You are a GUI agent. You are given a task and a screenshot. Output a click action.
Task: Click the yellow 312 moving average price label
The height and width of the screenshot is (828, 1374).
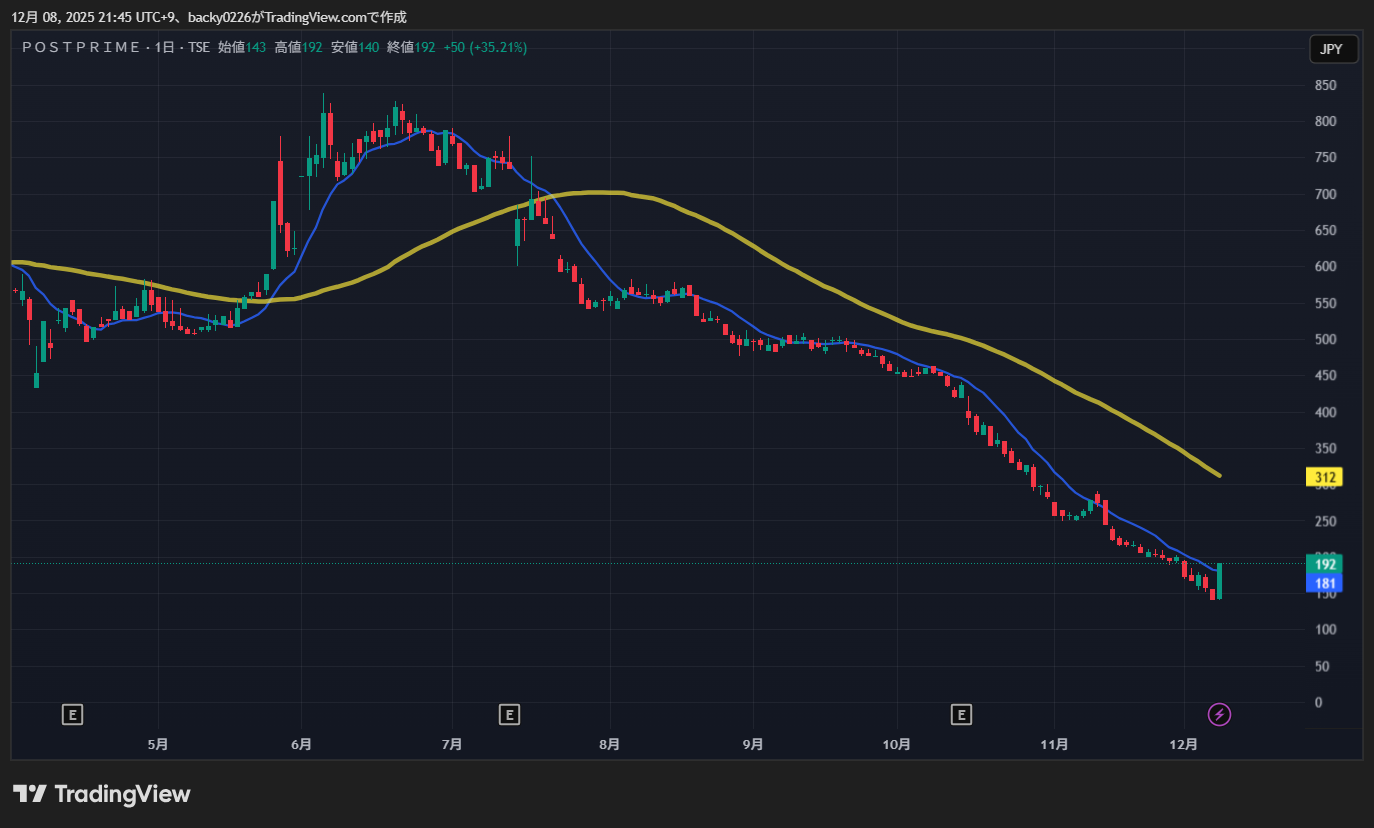pos(1325,478)
